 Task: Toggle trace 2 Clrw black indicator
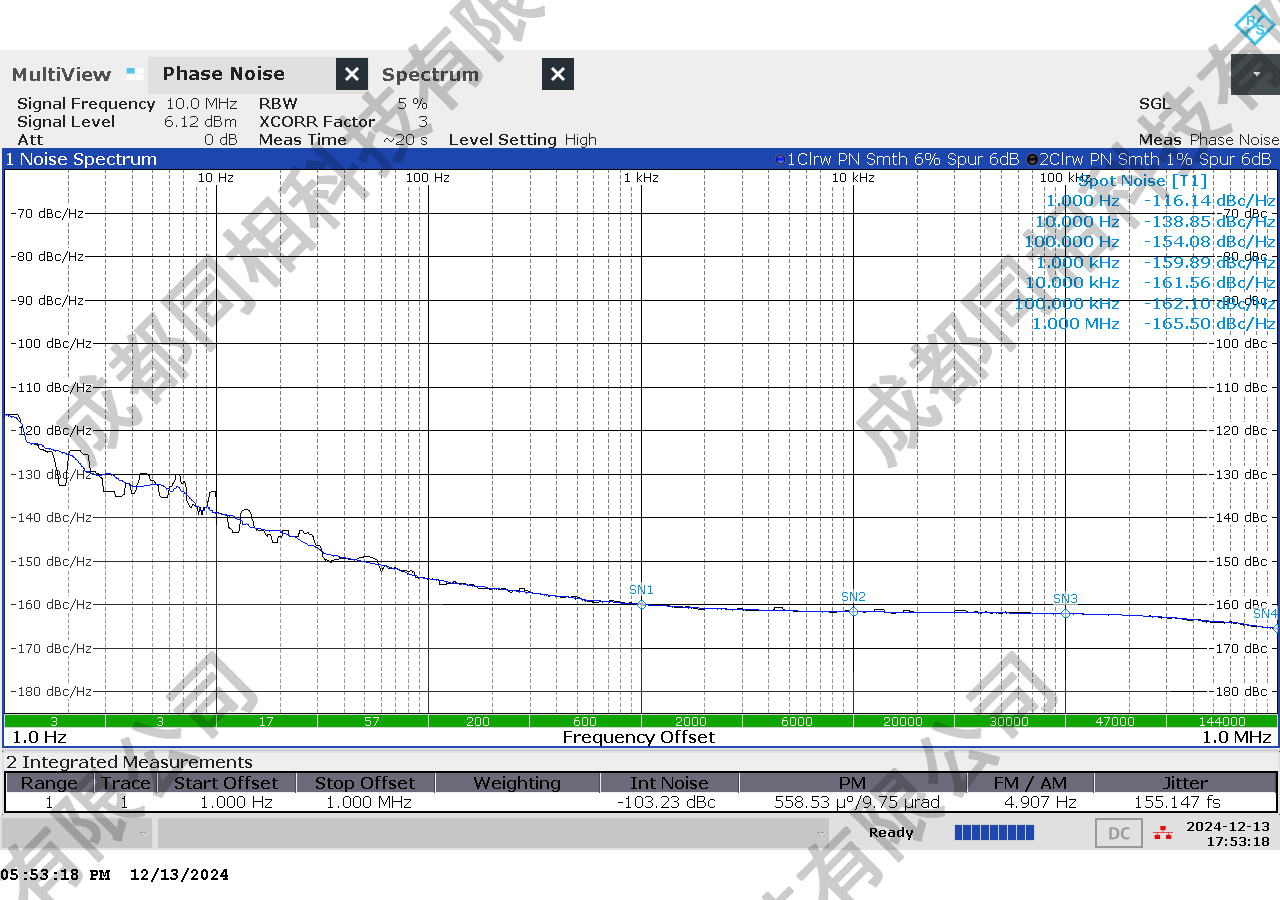(1032, 160)
